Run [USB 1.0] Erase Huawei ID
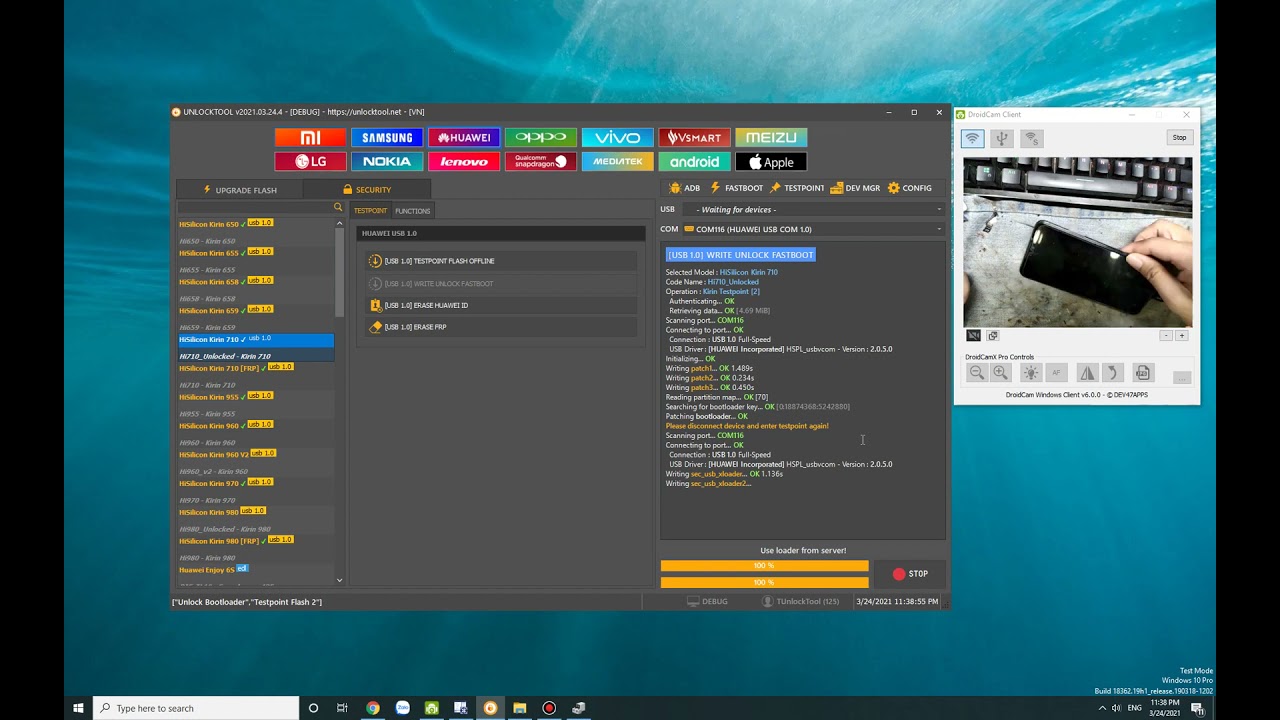This screenshot has height=720, width=1280. pos(501,305)
